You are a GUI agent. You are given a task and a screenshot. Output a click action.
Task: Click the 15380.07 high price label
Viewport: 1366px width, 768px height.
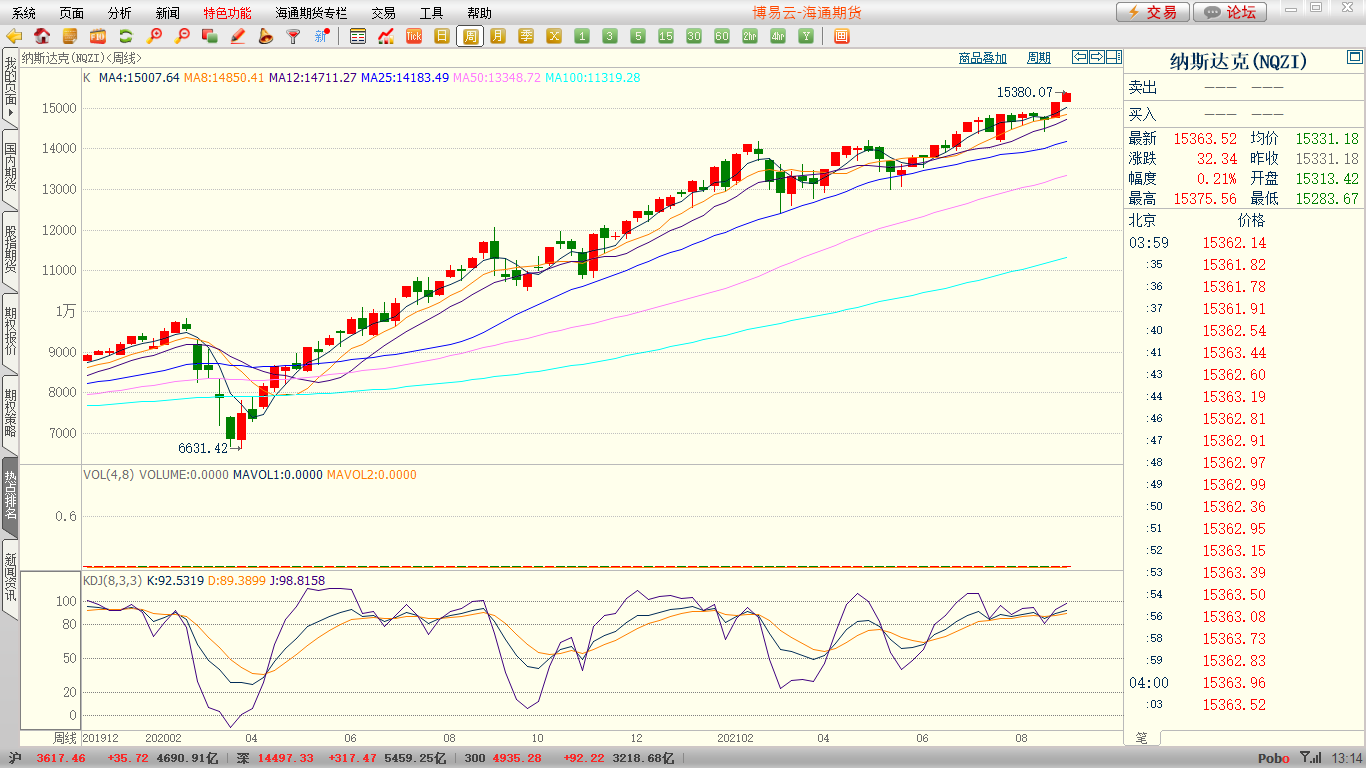[x=1025, y=92]
